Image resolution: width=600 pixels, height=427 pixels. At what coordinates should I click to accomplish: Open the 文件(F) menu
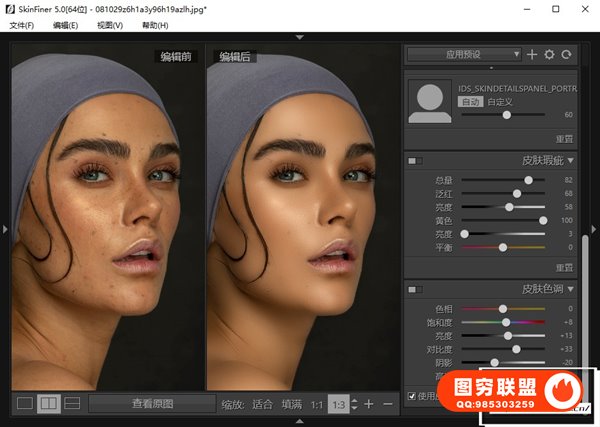[22, 24]
